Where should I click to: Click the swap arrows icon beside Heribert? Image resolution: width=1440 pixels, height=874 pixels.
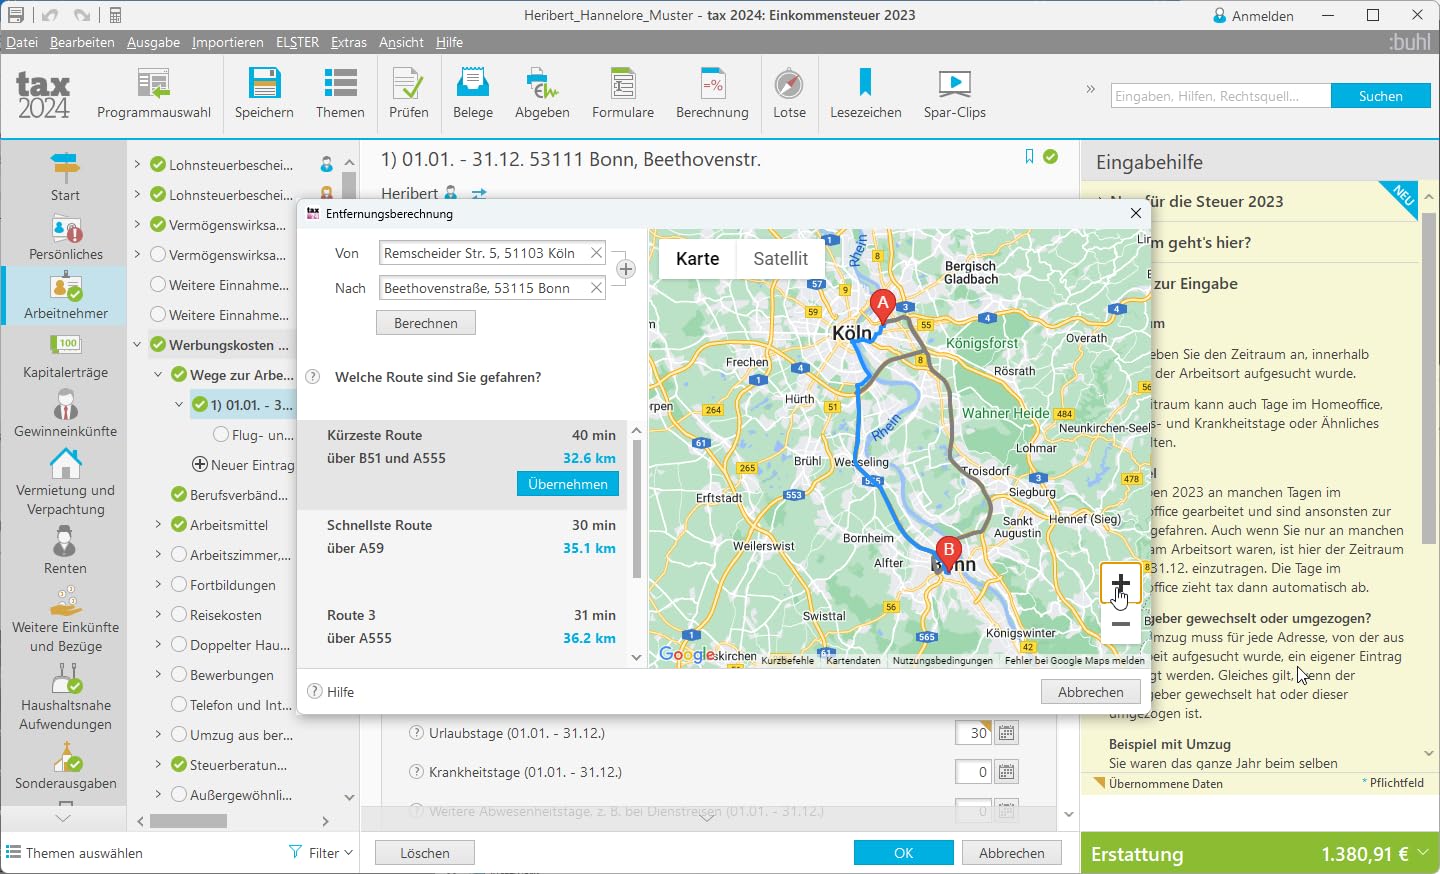[479, 193]
